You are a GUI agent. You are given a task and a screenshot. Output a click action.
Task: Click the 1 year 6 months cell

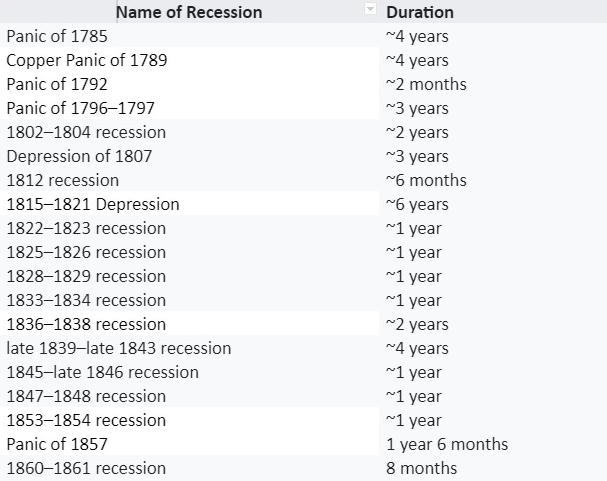coord(447,444)
